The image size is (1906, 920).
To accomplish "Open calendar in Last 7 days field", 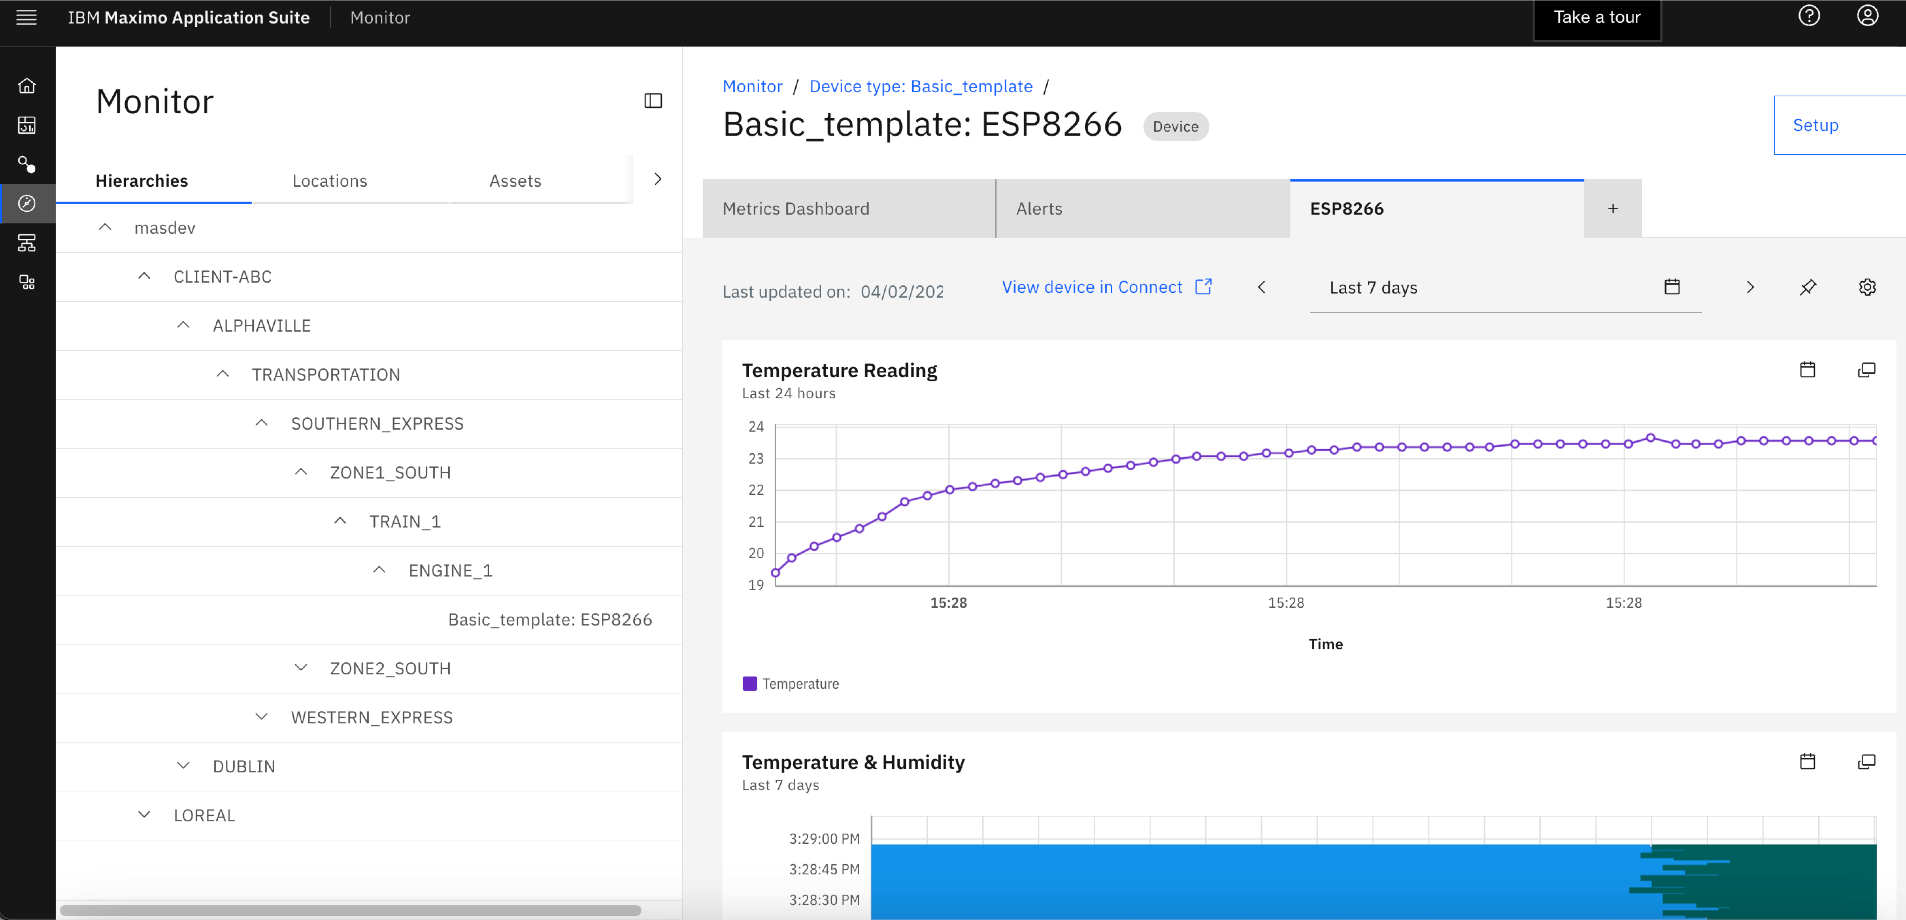I will point(1672,287).
